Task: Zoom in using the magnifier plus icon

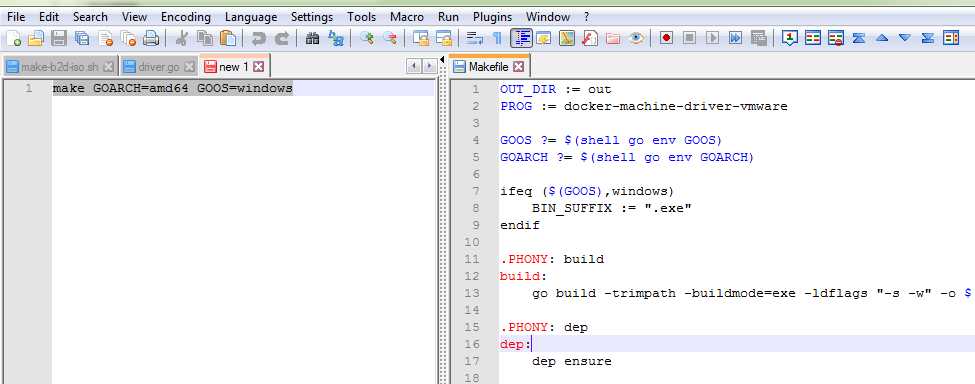Action: (x=367, y=39)
